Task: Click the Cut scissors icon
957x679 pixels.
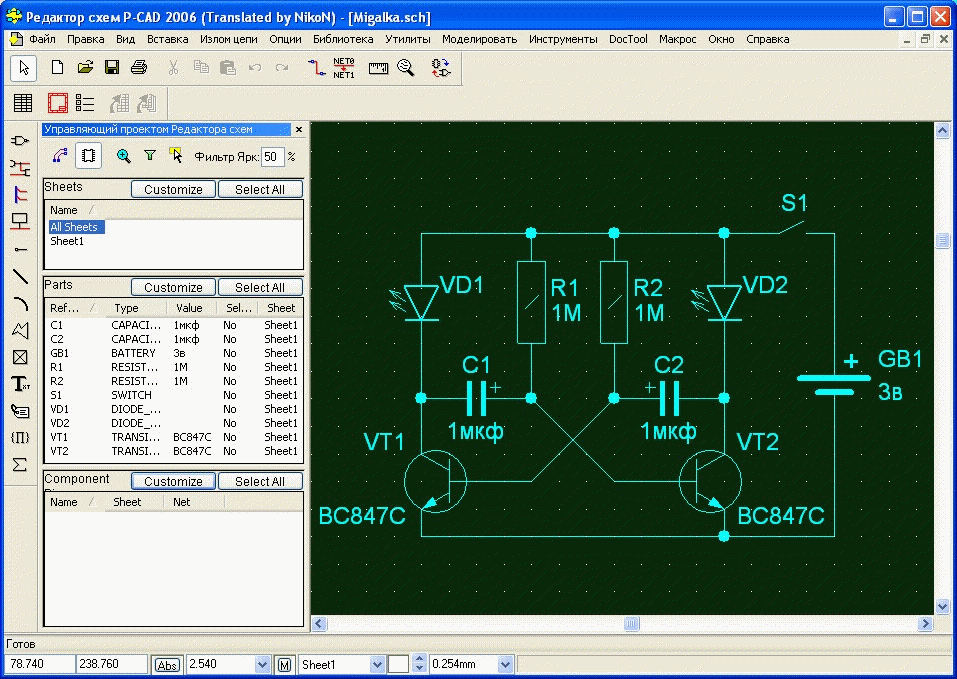Action: (173, 67)
